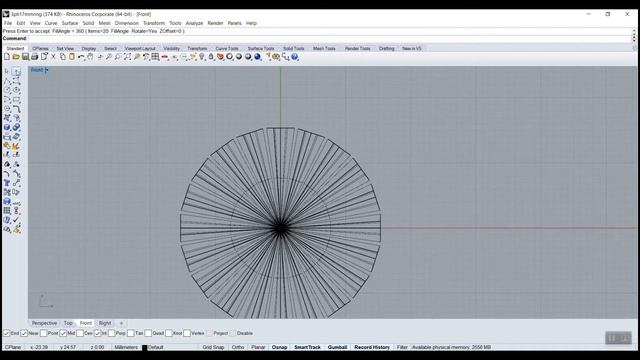Enable the Knot osnap checkbox
Image resolution: width=640 pixels, height=360 pixels.
coord(169,333)
